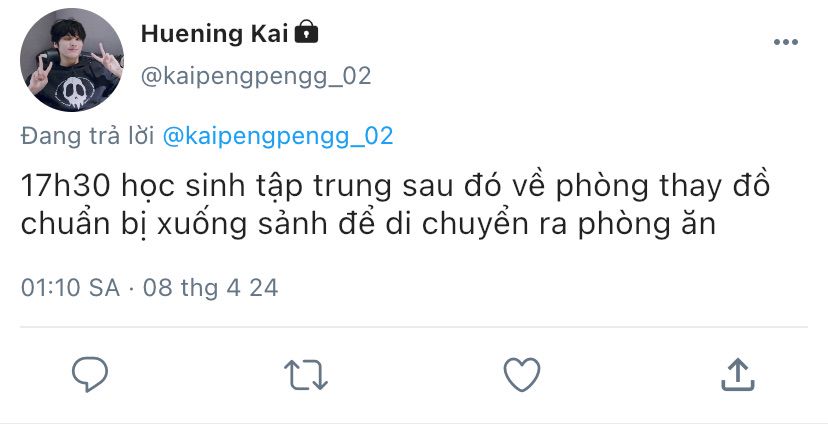Click the tweet line starting with "chuẩn bị xuống sảnh"

[x=368, y=224]
